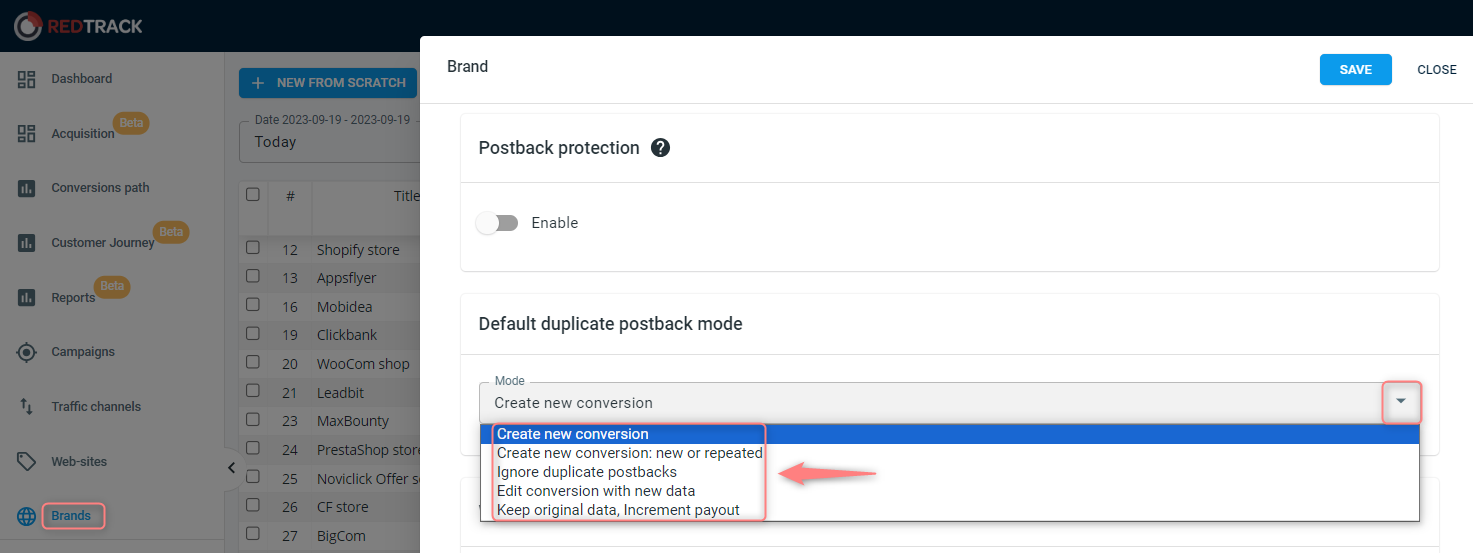
Task: Collapse the sidebar with chevron arrow
Action: (231, 468)
